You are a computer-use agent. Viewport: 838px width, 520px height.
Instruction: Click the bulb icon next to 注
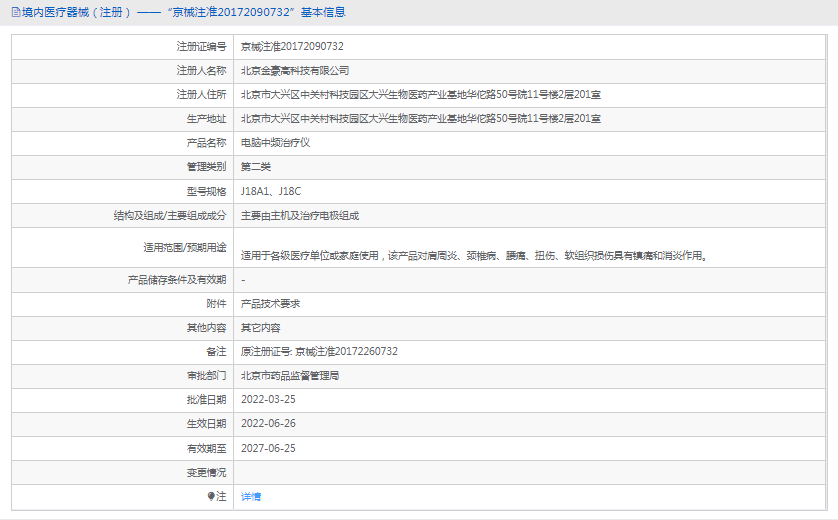coord(211,496)
